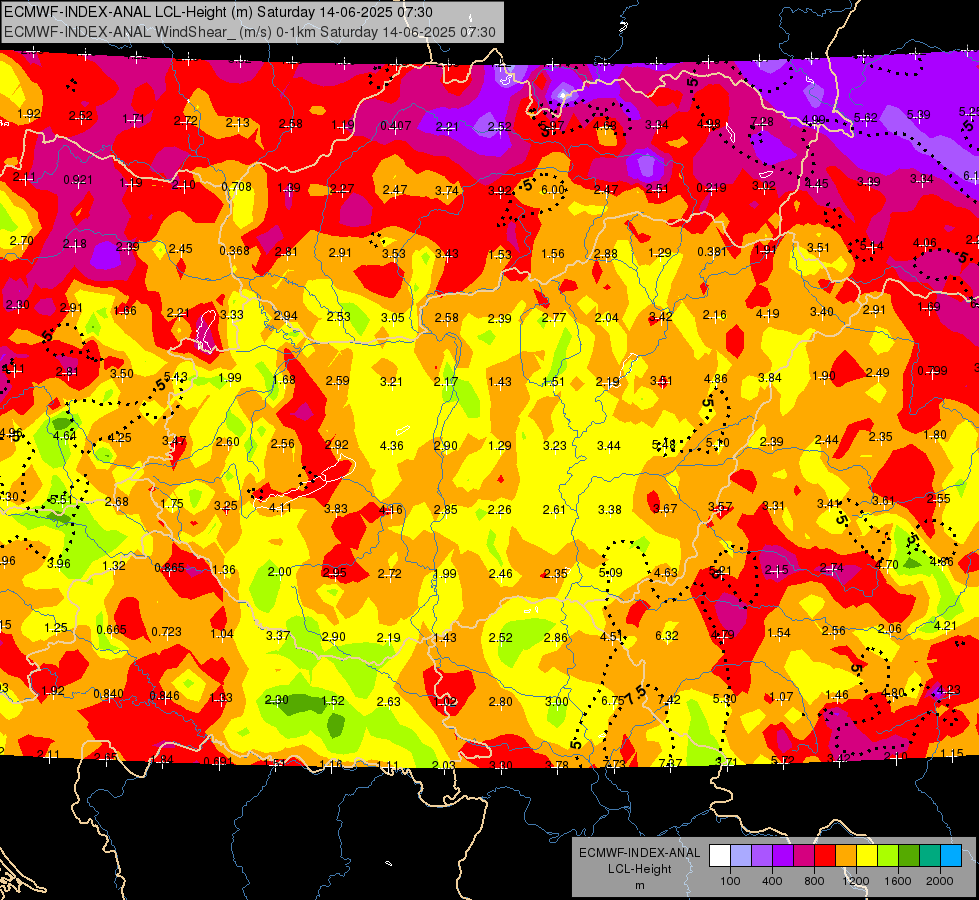Click the wind shear value '4.16'

click(x=391, y=510)
